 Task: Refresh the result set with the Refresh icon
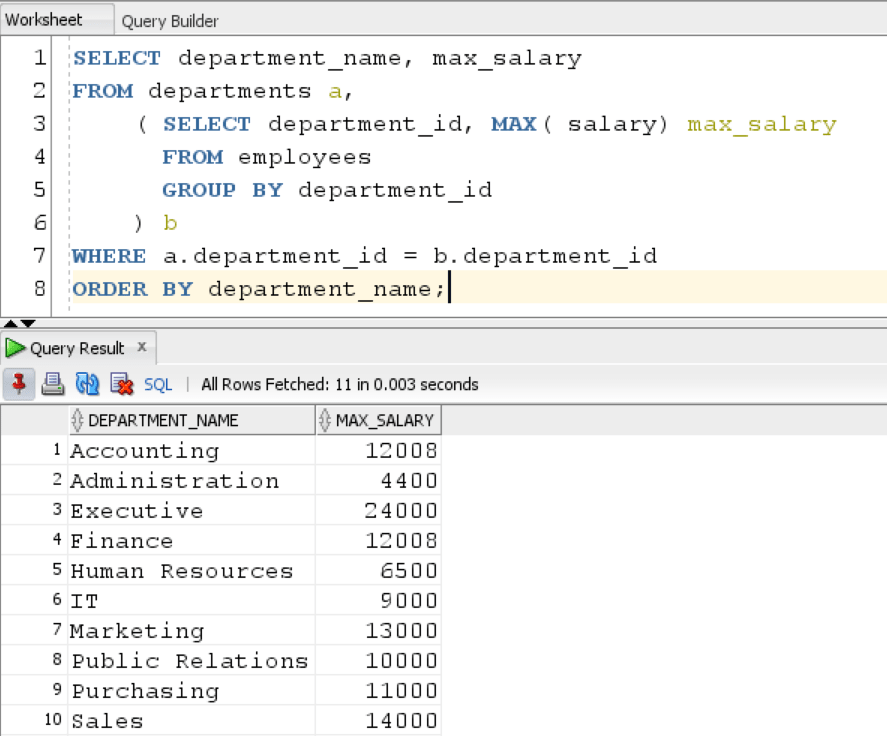click(x=88, y=384)
